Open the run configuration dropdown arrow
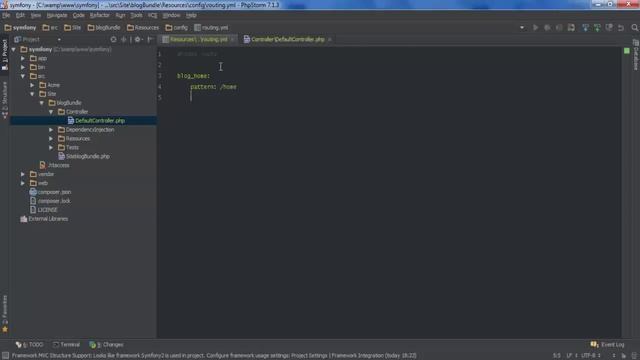640x360 pixels. [x=522, y=28]
